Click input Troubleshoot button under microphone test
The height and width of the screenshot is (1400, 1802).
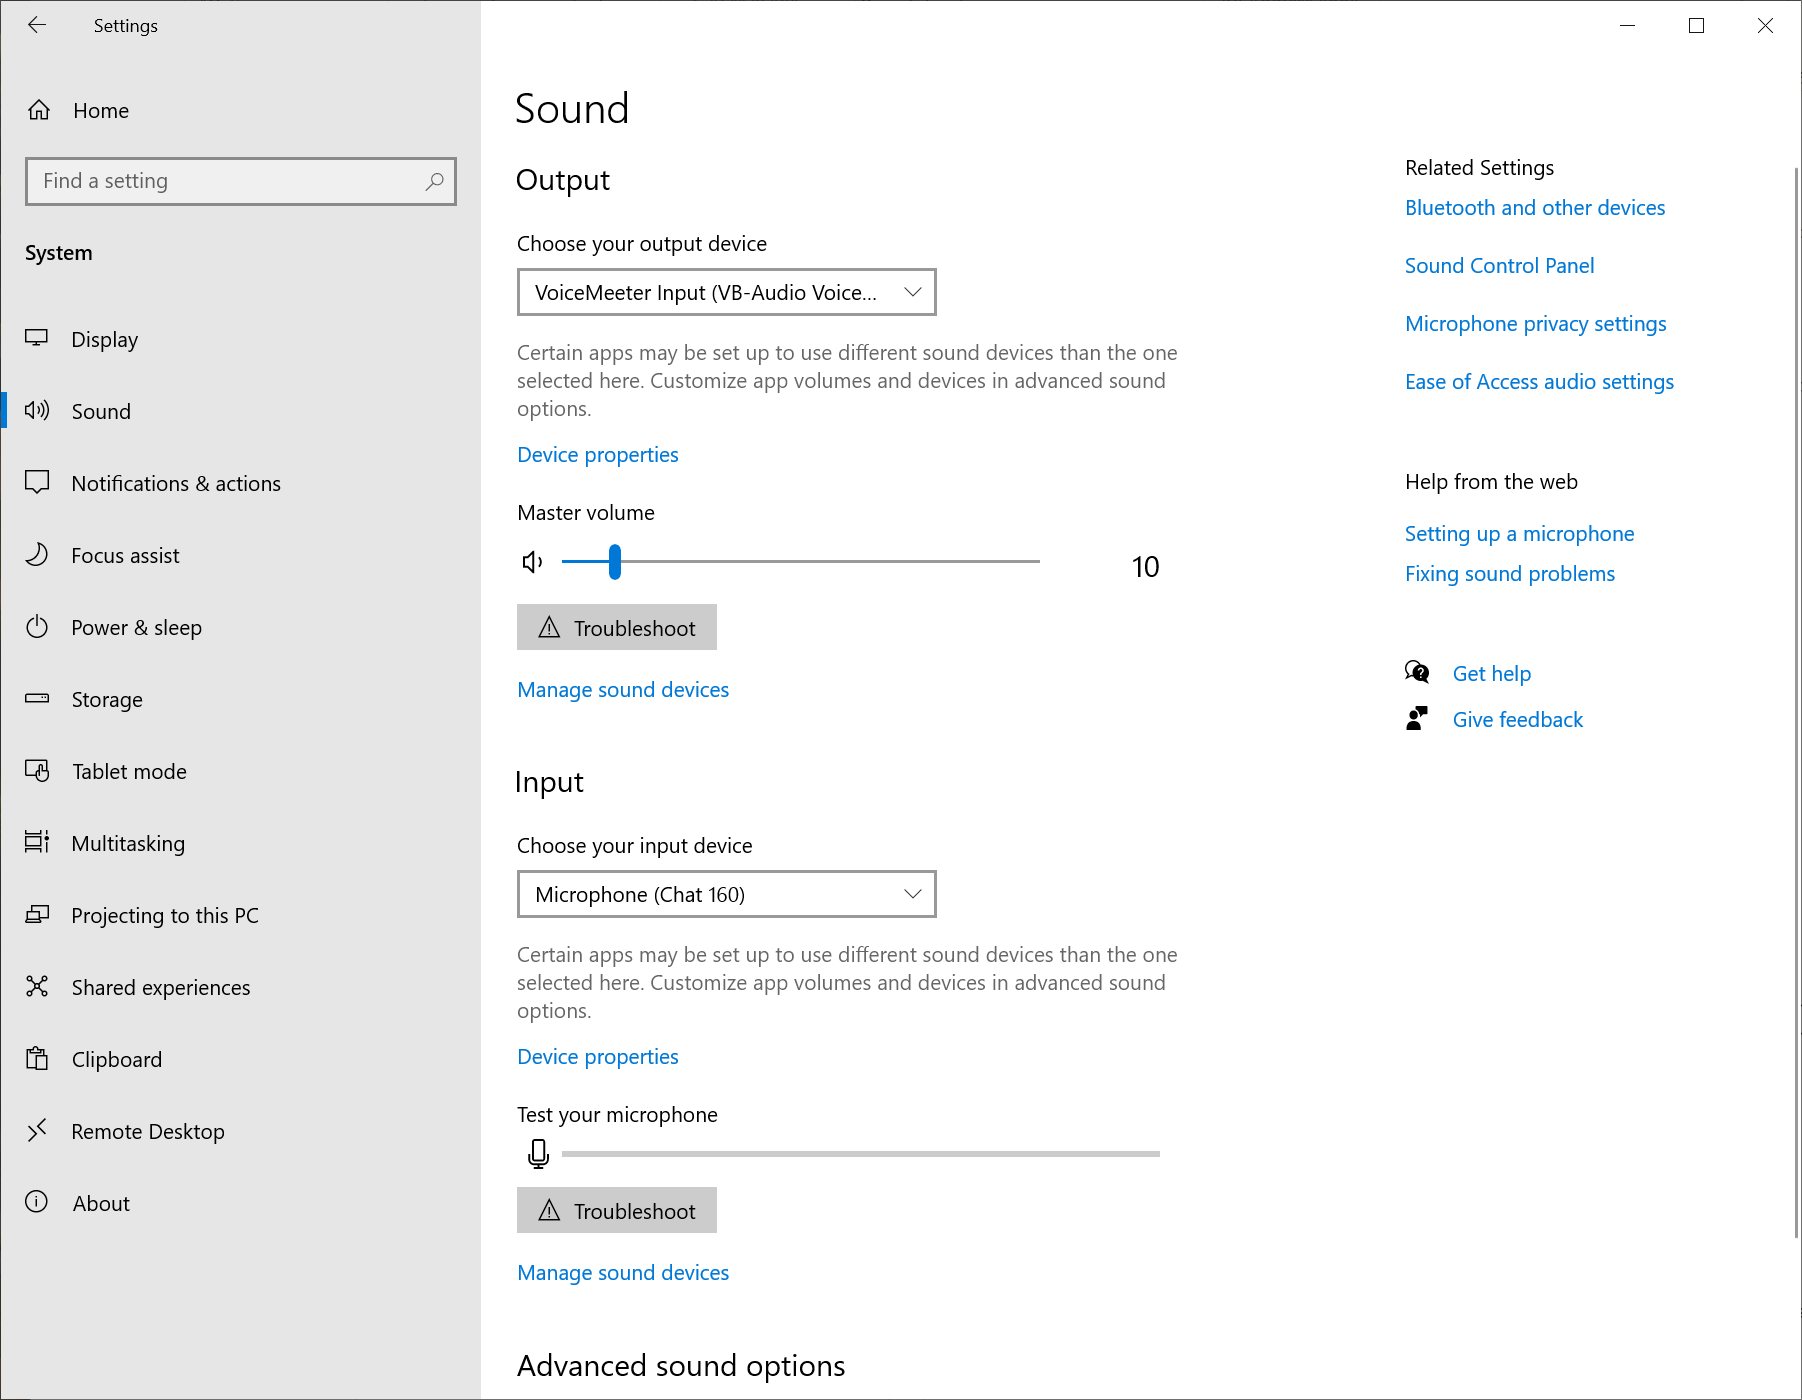(x=617, y=1210)
